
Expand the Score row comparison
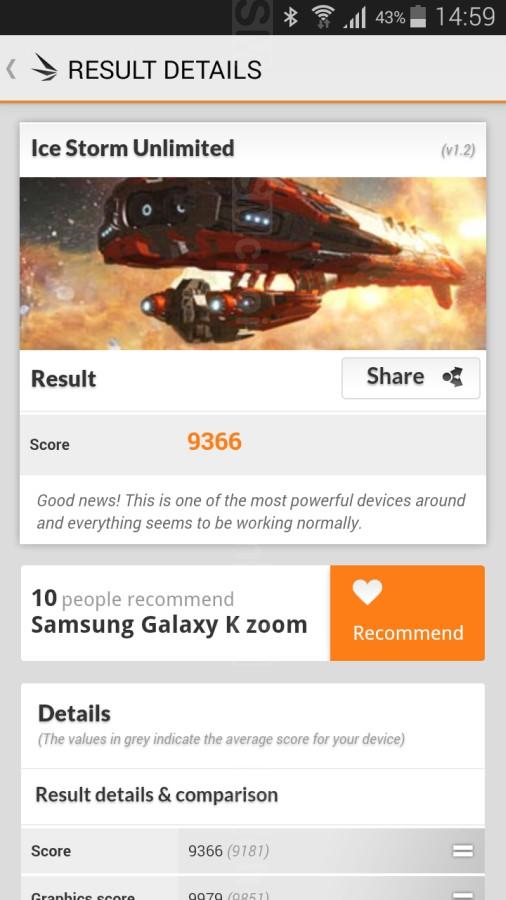coord(462,850)
